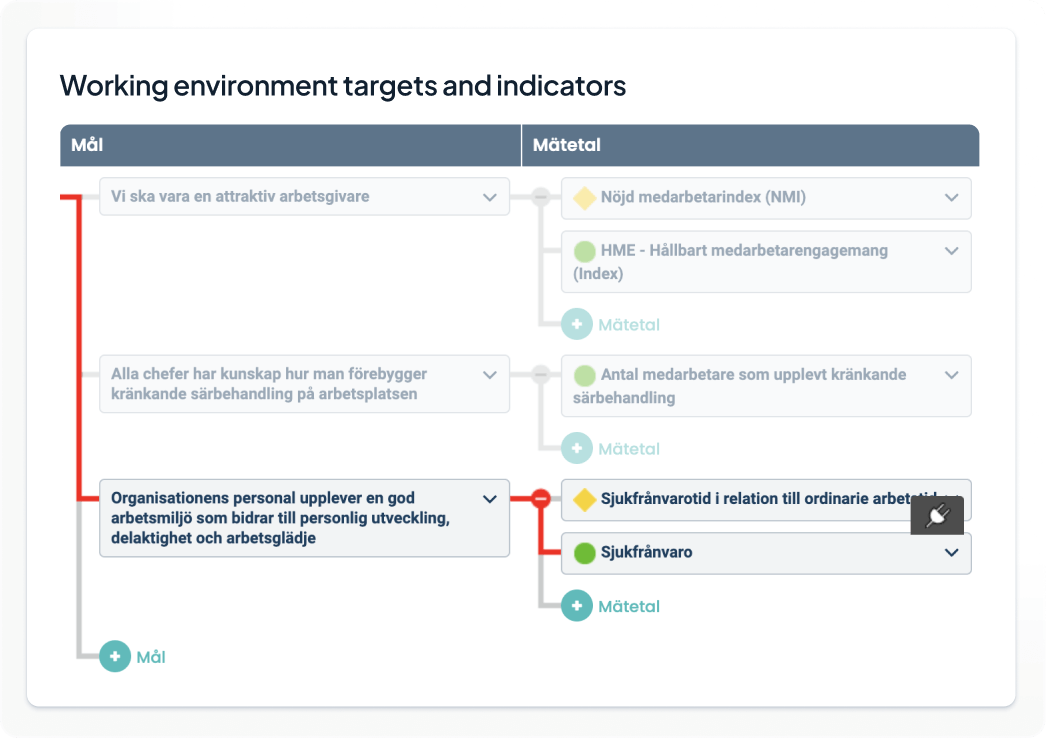Viewport: 1046px width, 738px height.
Task: Click yellow diamond of Sjukfrånvarotid indicator
Action: click(x=584, y=499)
